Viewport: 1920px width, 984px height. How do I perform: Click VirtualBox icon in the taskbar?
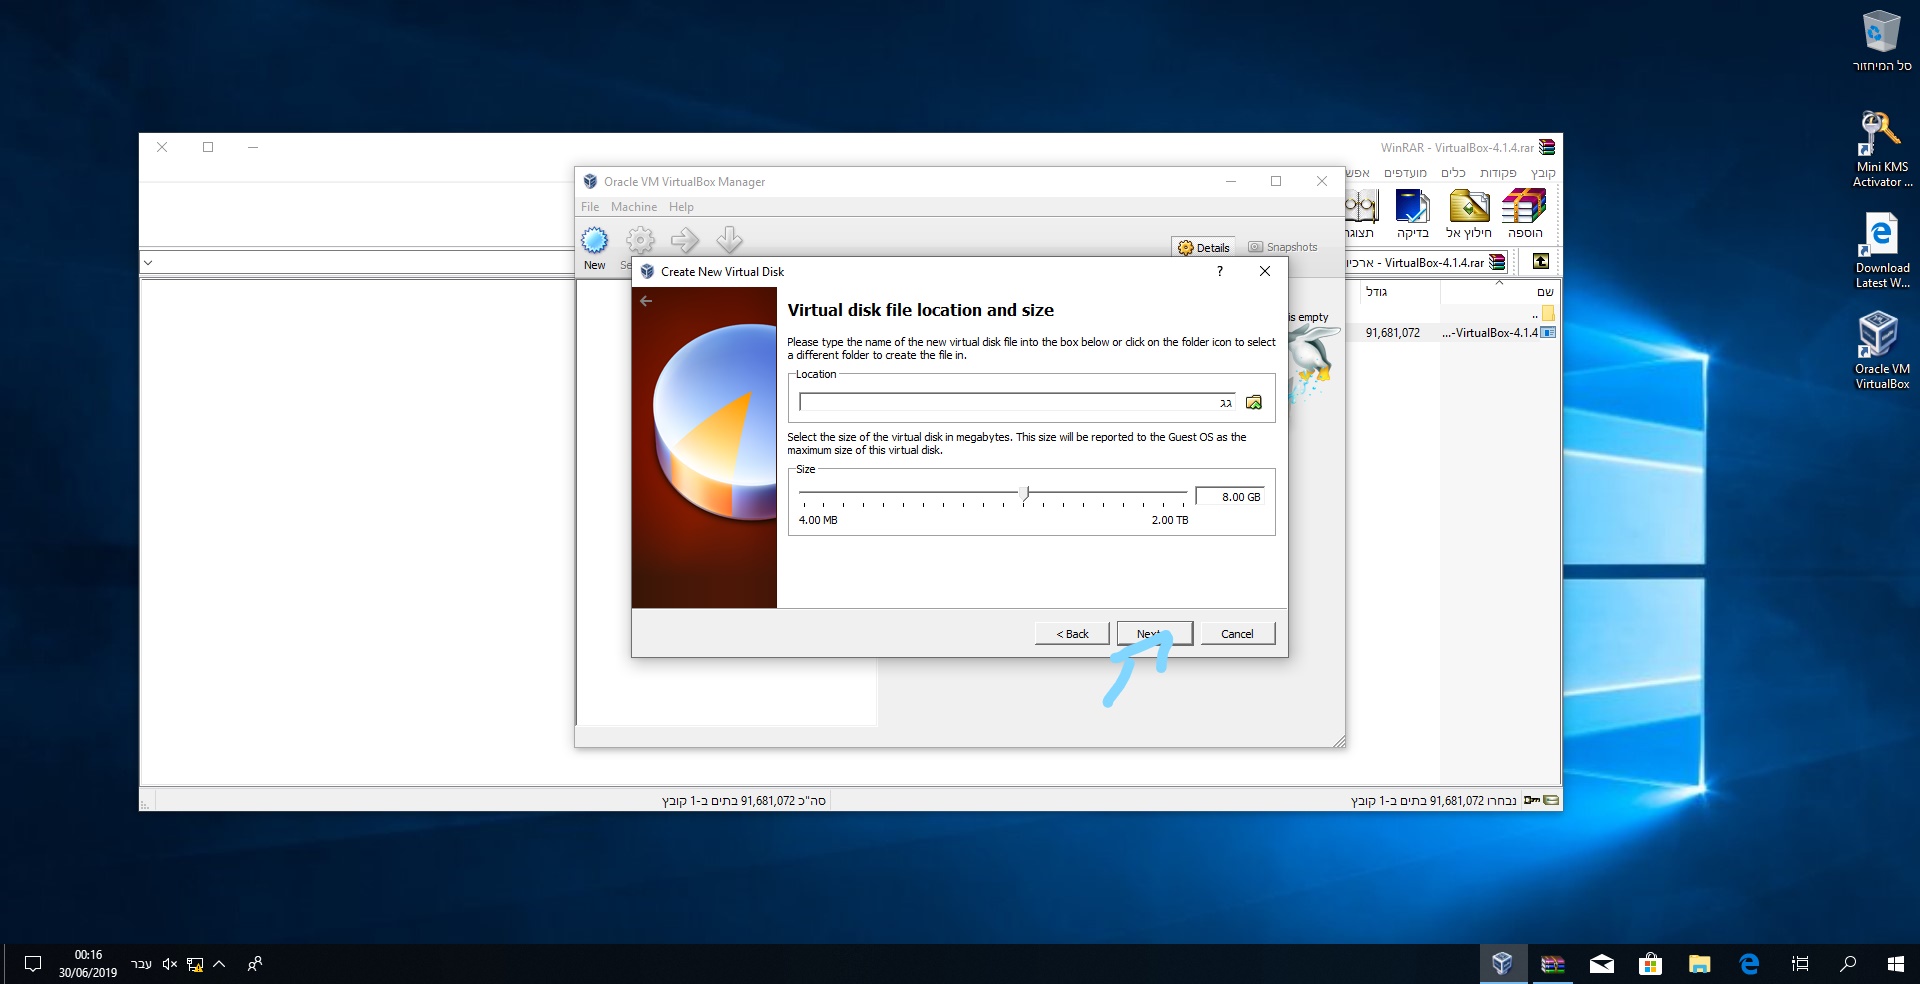(x=1502, y=964)
